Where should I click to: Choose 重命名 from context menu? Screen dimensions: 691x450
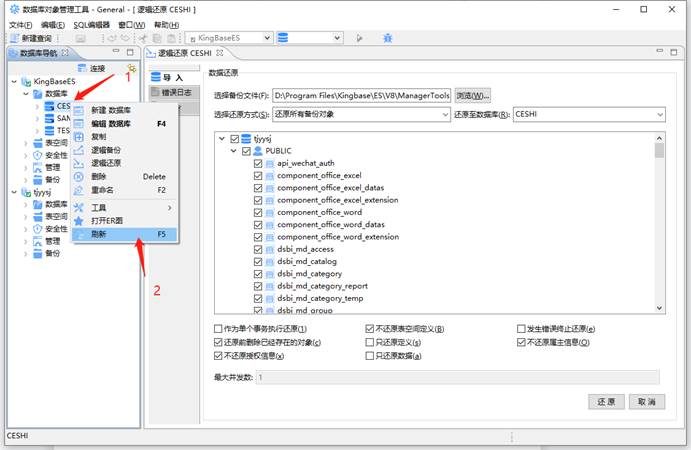tap(125, 190)
